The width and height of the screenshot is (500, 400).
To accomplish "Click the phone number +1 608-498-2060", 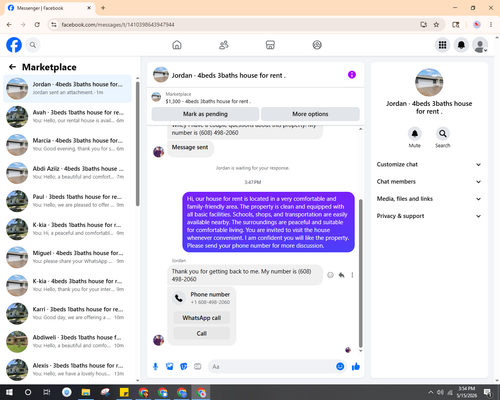I will pos(210,302).
